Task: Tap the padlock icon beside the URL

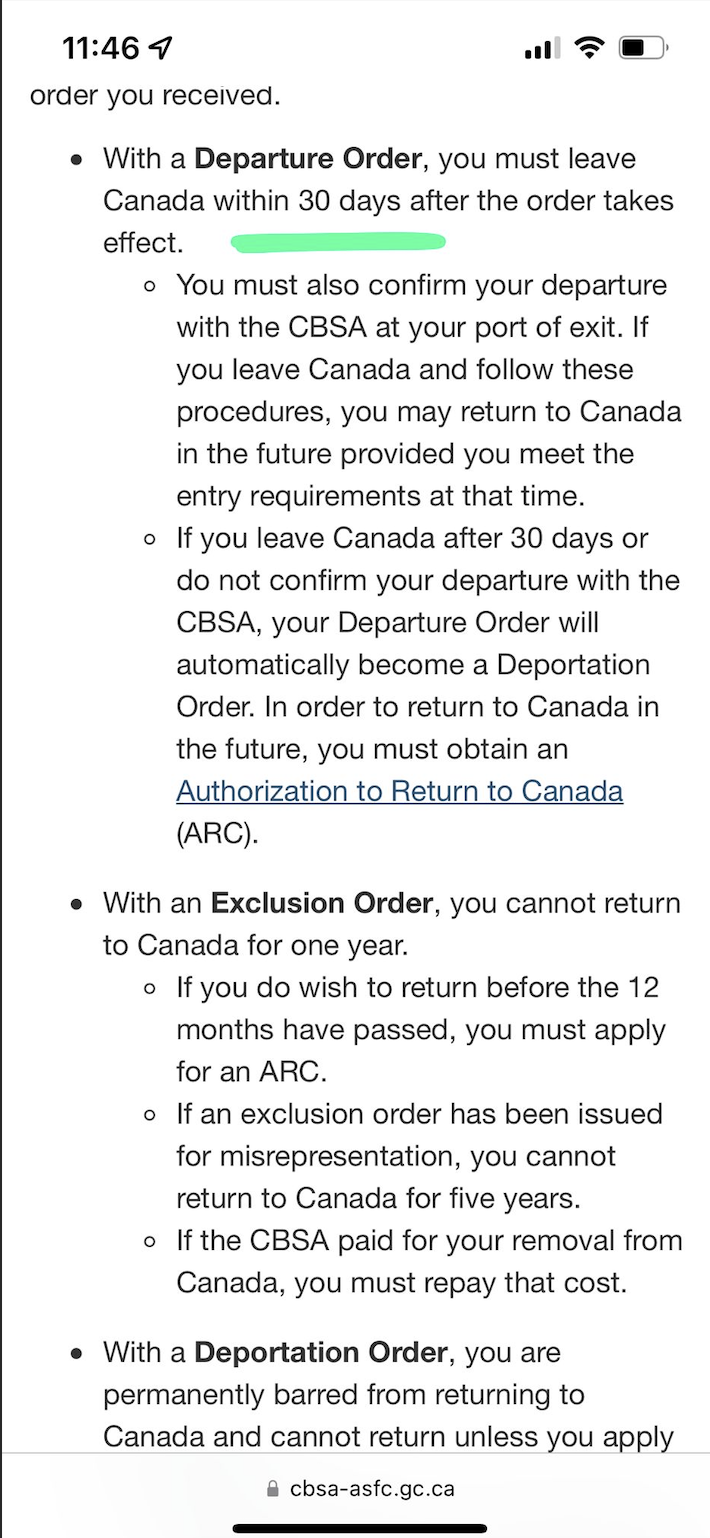Action: (273, 1489)
